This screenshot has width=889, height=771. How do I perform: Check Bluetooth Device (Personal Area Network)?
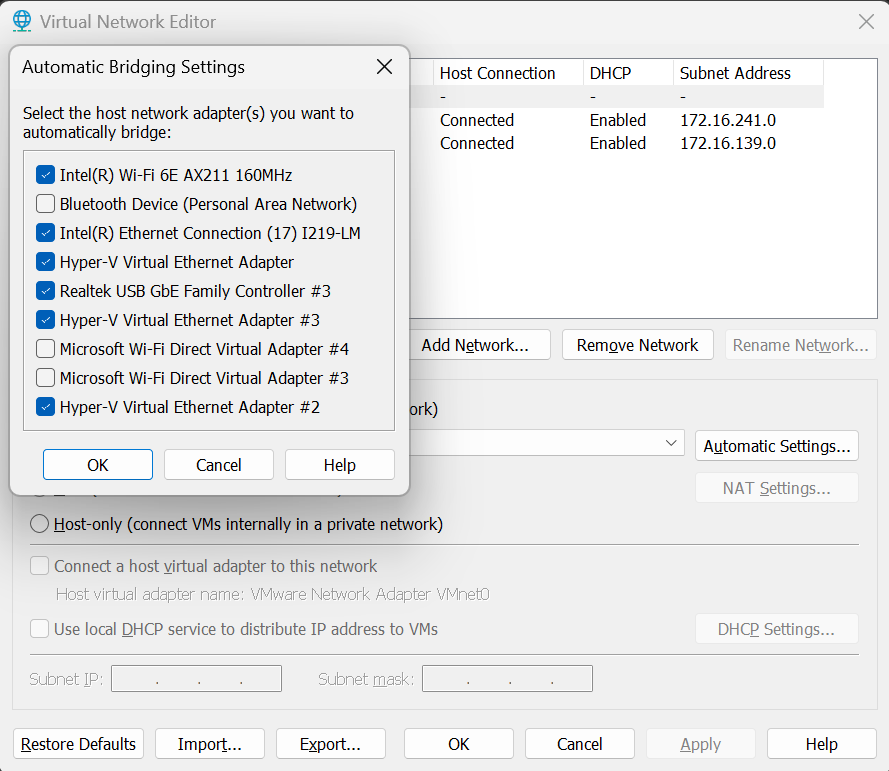[45, 204]
